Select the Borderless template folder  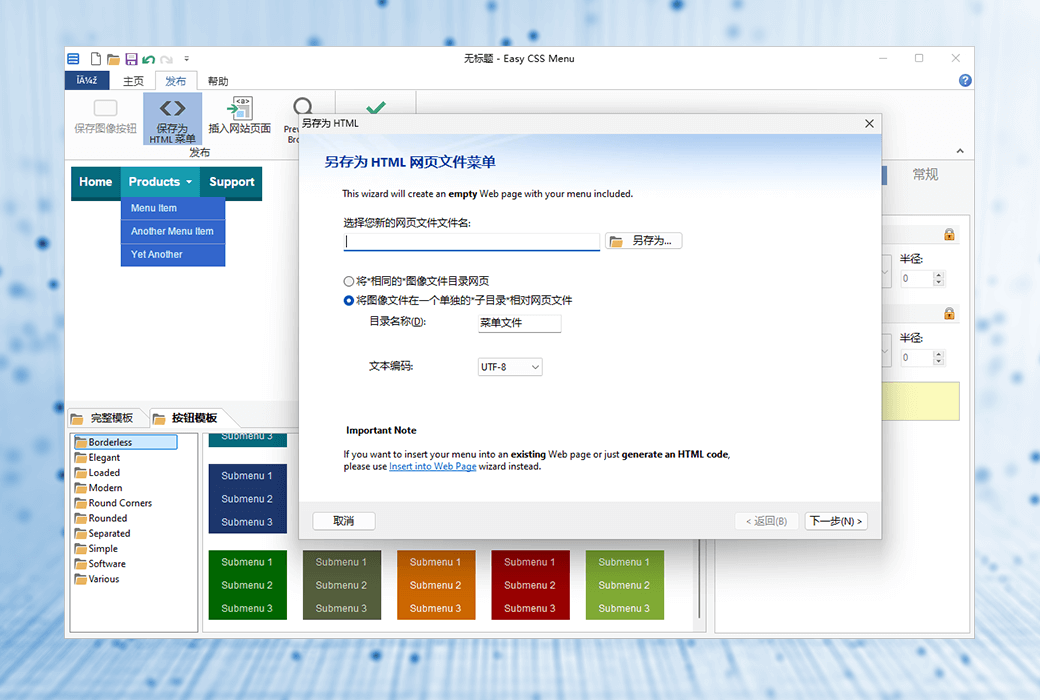(x=125, y=442)
